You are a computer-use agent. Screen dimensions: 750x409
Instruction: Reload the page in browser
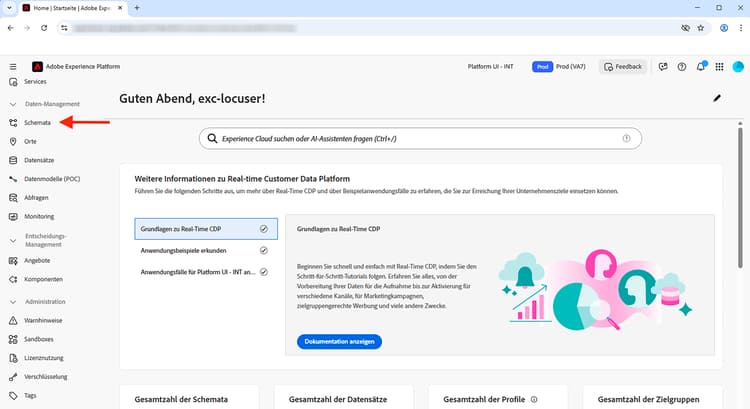click(44, 28)
